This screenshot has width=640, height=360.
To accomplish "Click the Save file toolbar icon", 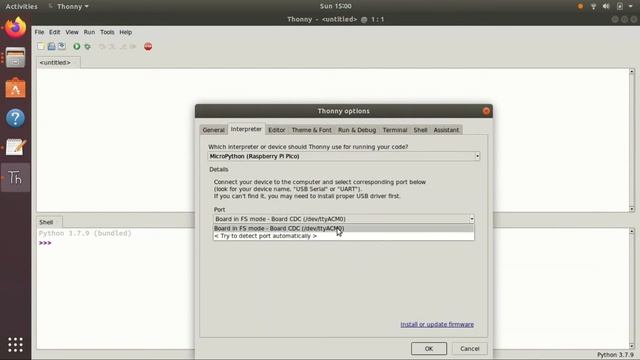I will point(62,47).
